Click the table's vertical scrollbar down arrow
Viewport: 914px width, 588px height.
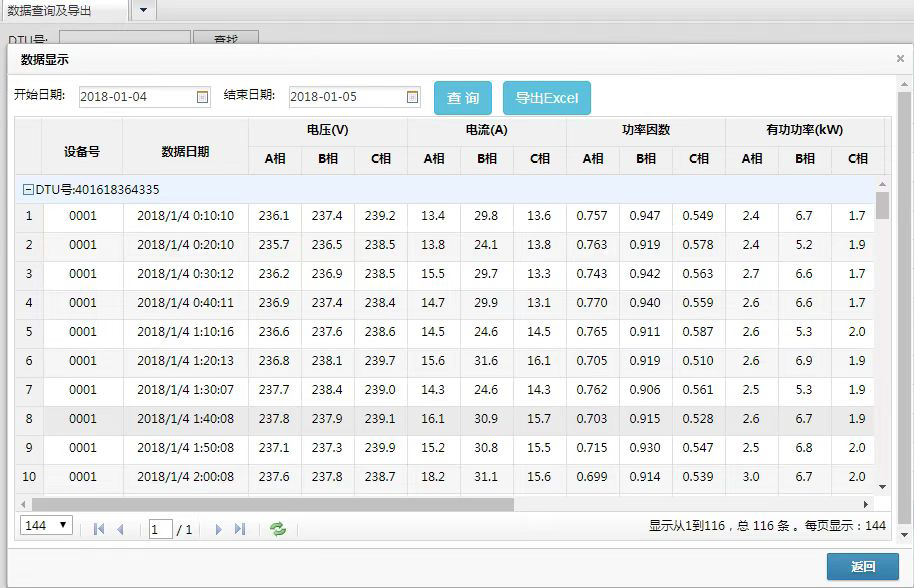[883, 490]
